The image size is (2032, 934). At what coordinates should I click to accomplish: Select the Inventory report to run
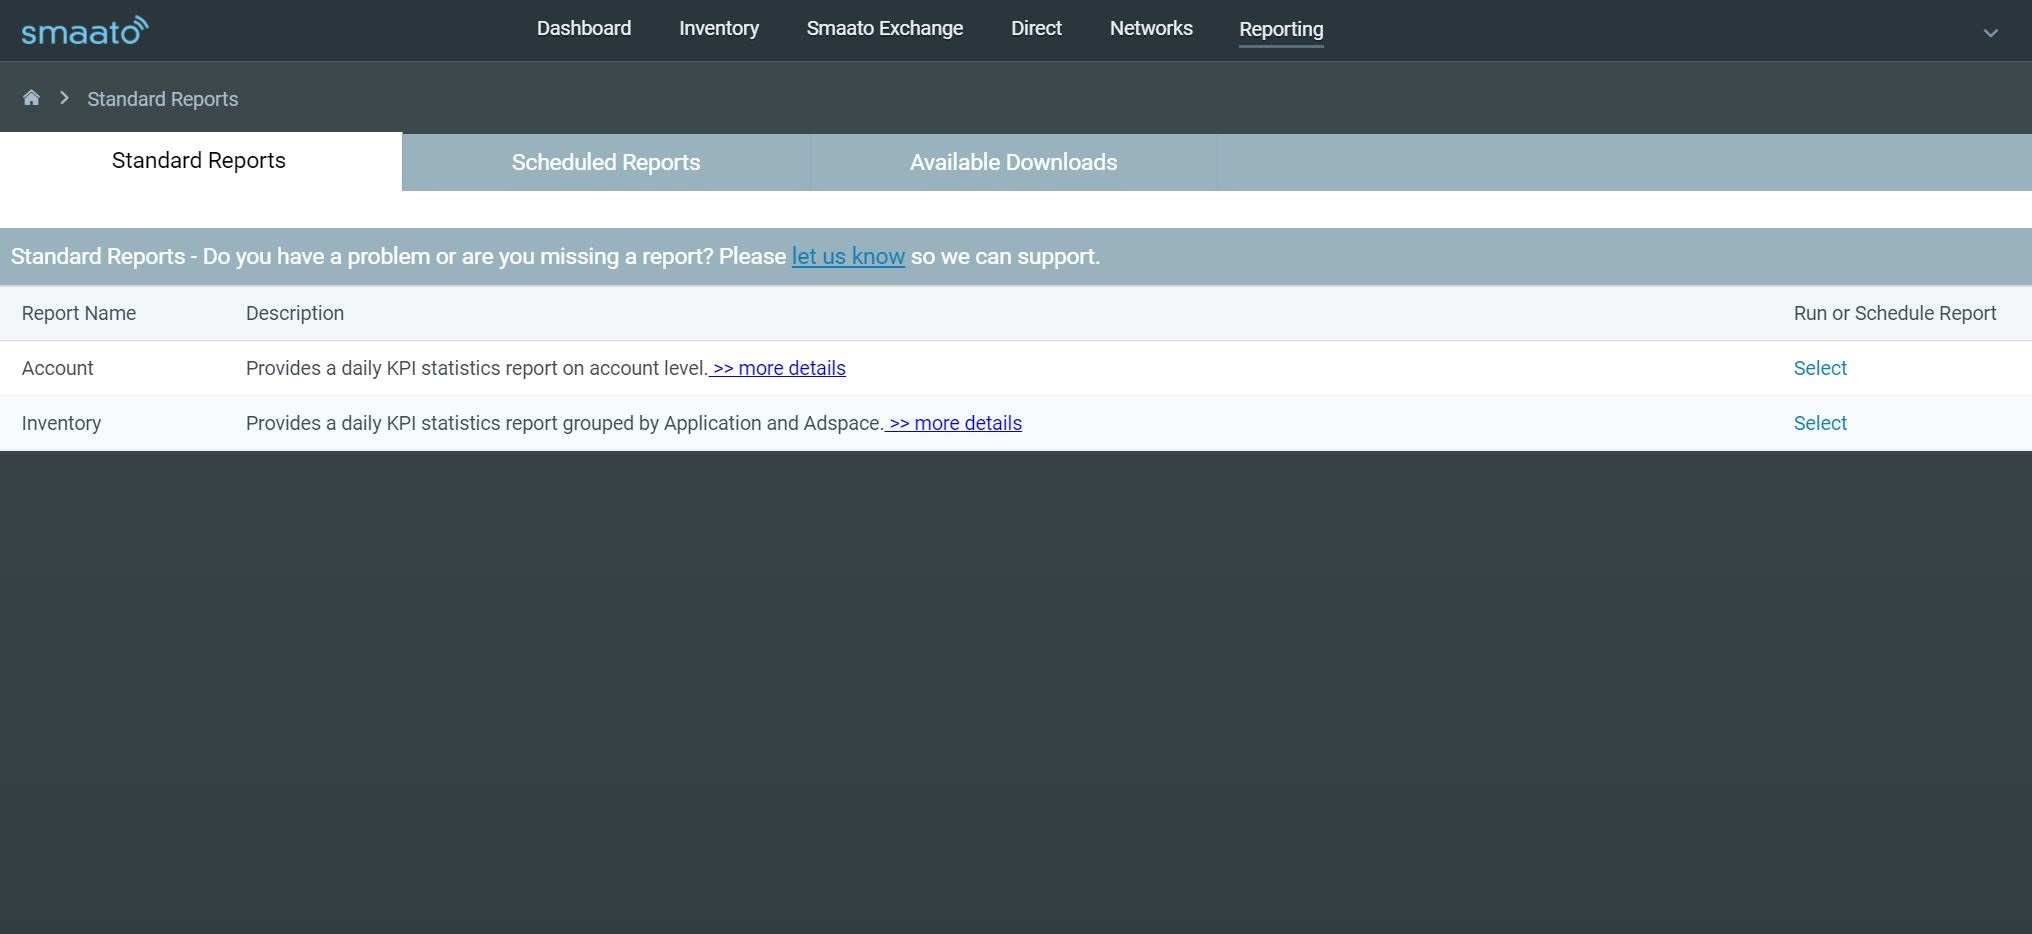point(1820,423)
